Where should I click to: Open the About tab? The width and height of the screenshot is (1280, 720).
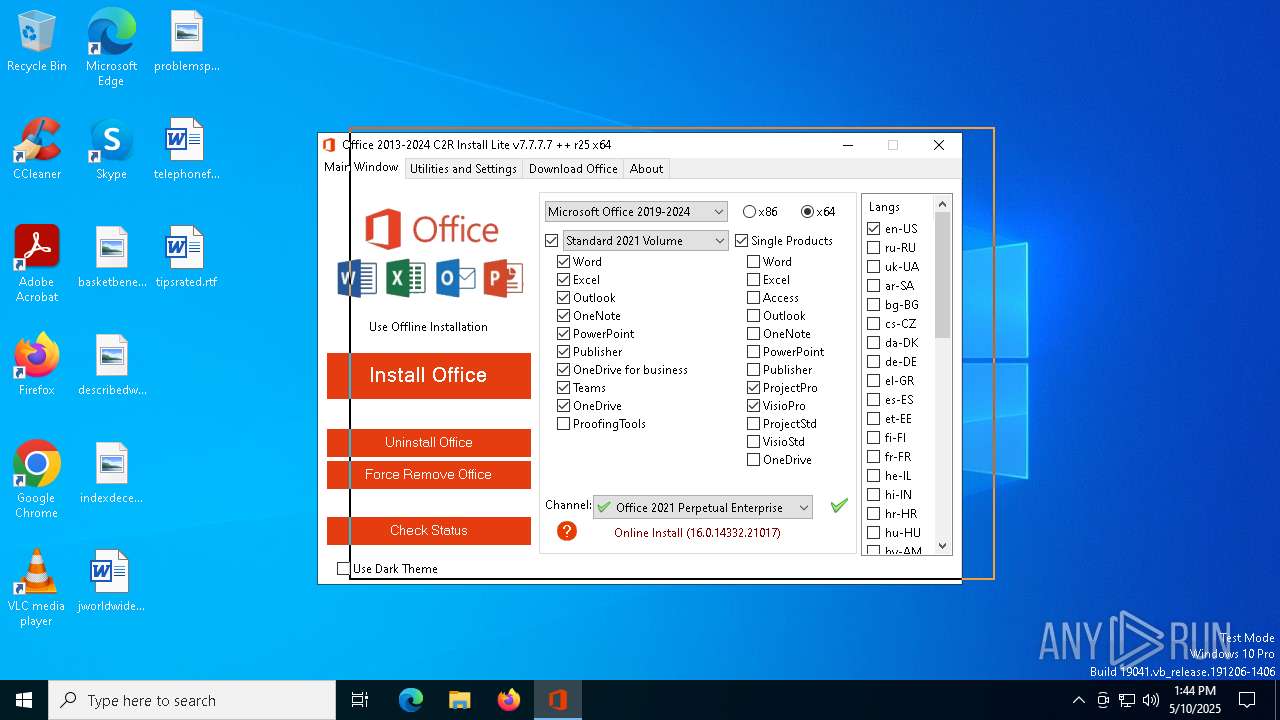(x=647, y=169)
